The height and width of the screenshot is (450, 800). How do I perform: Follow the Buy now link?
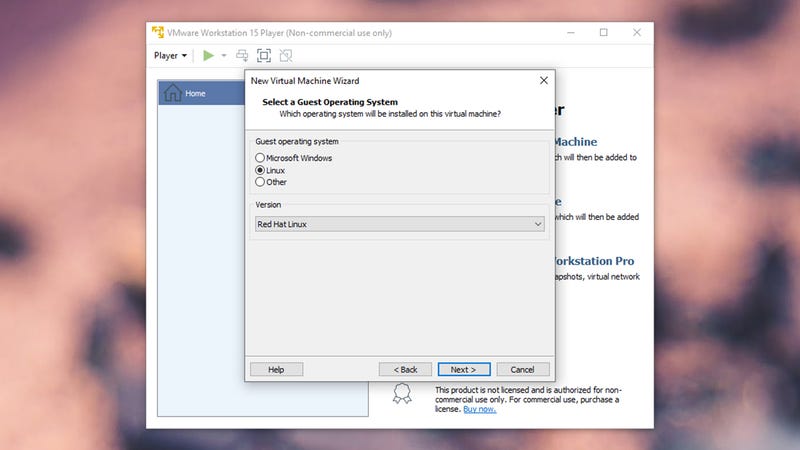[480, 409]
